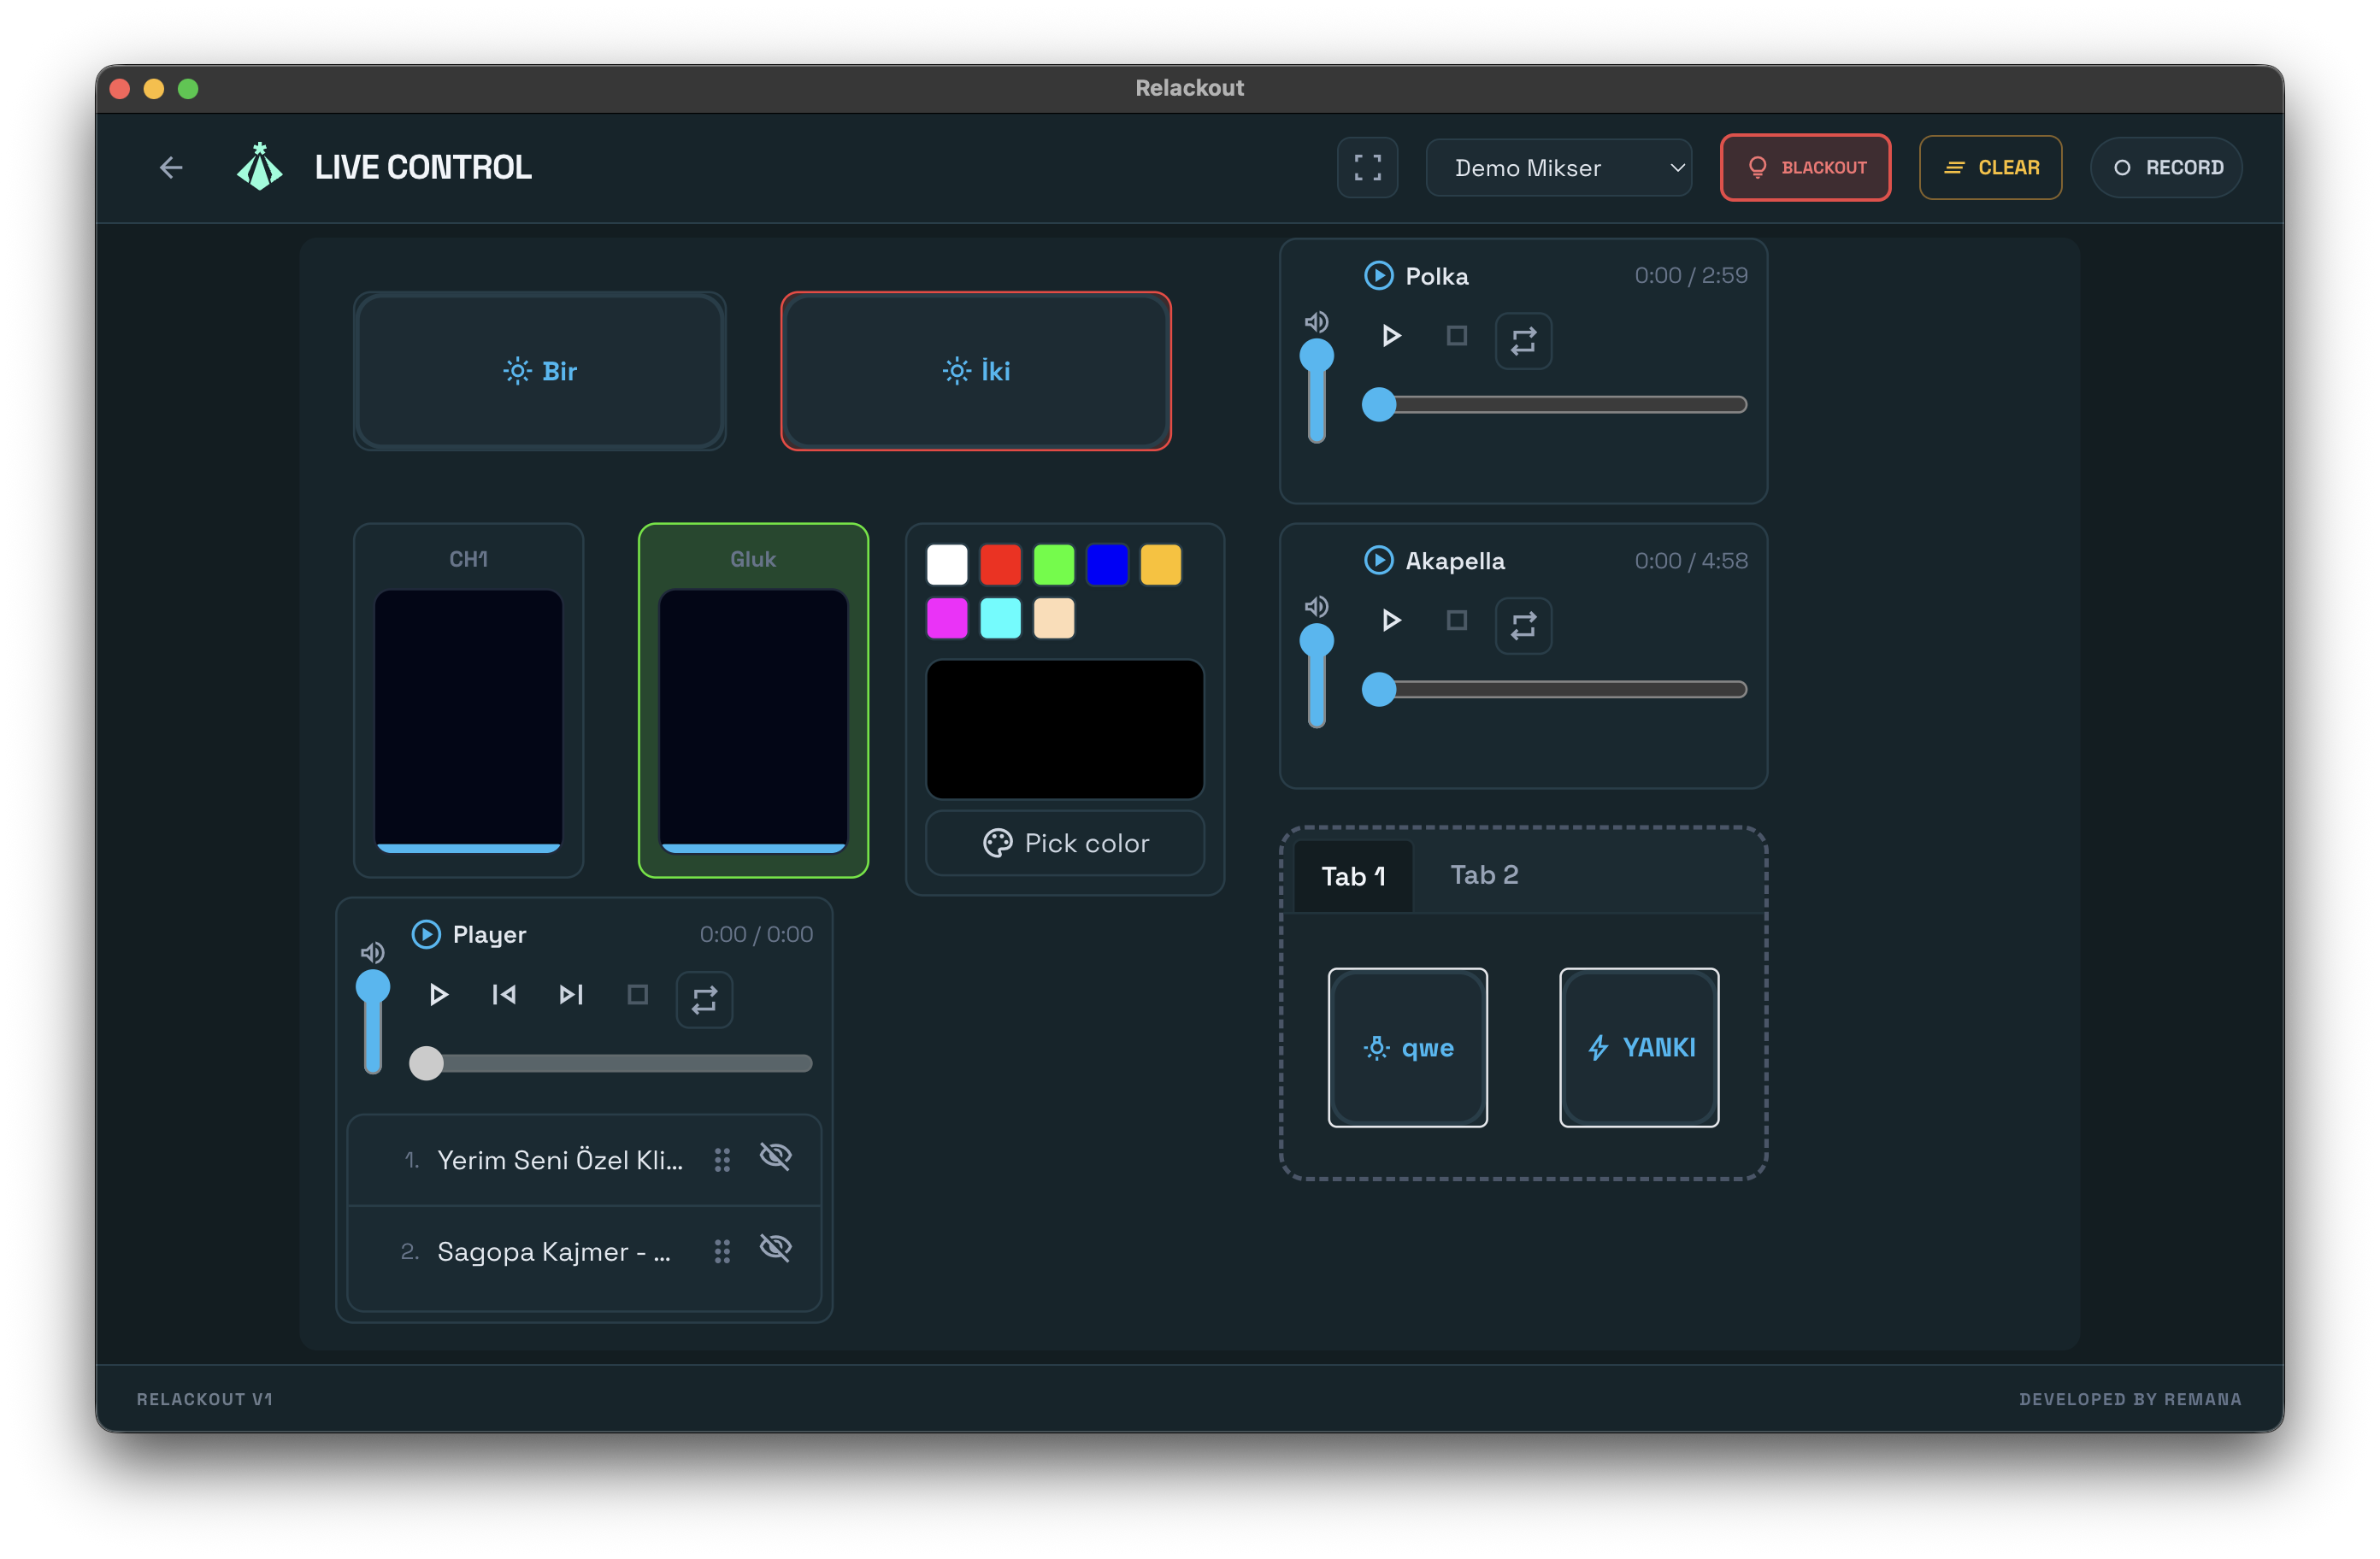Viewport: 2380px width, 1559px height.
Task: Enter fullscreen mode with the expand icon
Action: click(1367, 167)
